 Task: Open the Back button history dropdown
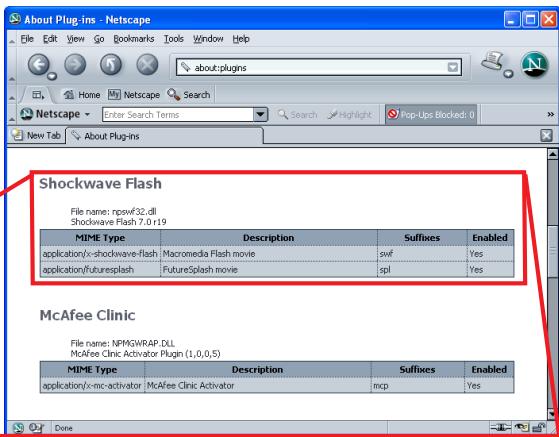tap(52, 76)
